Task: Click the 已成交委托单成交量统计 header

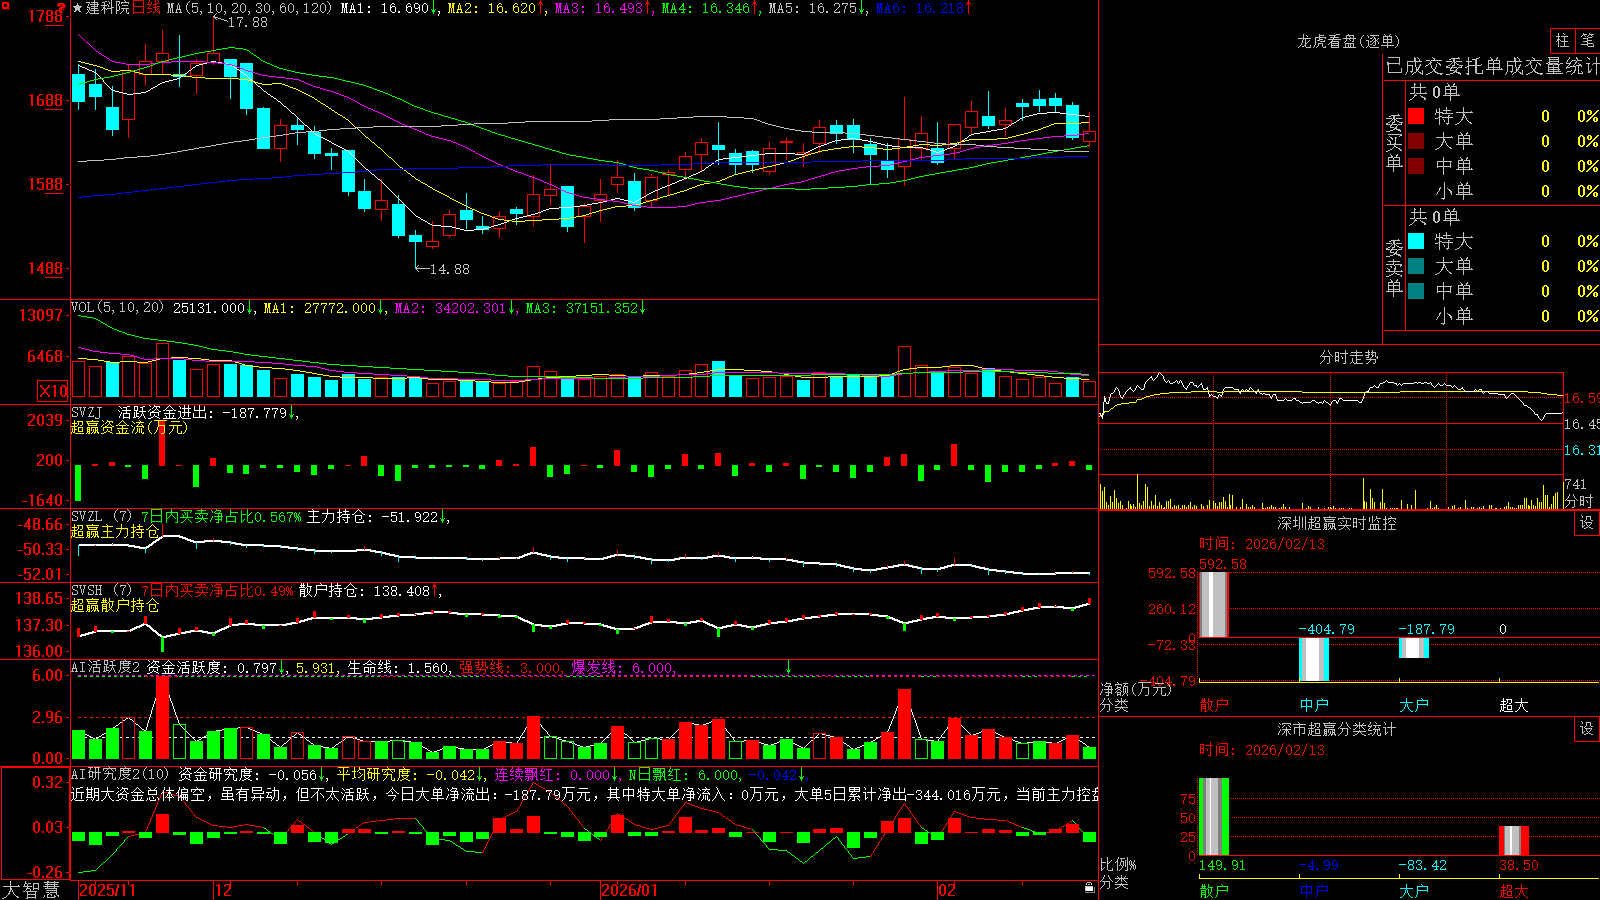Action: click(1492, 66)
